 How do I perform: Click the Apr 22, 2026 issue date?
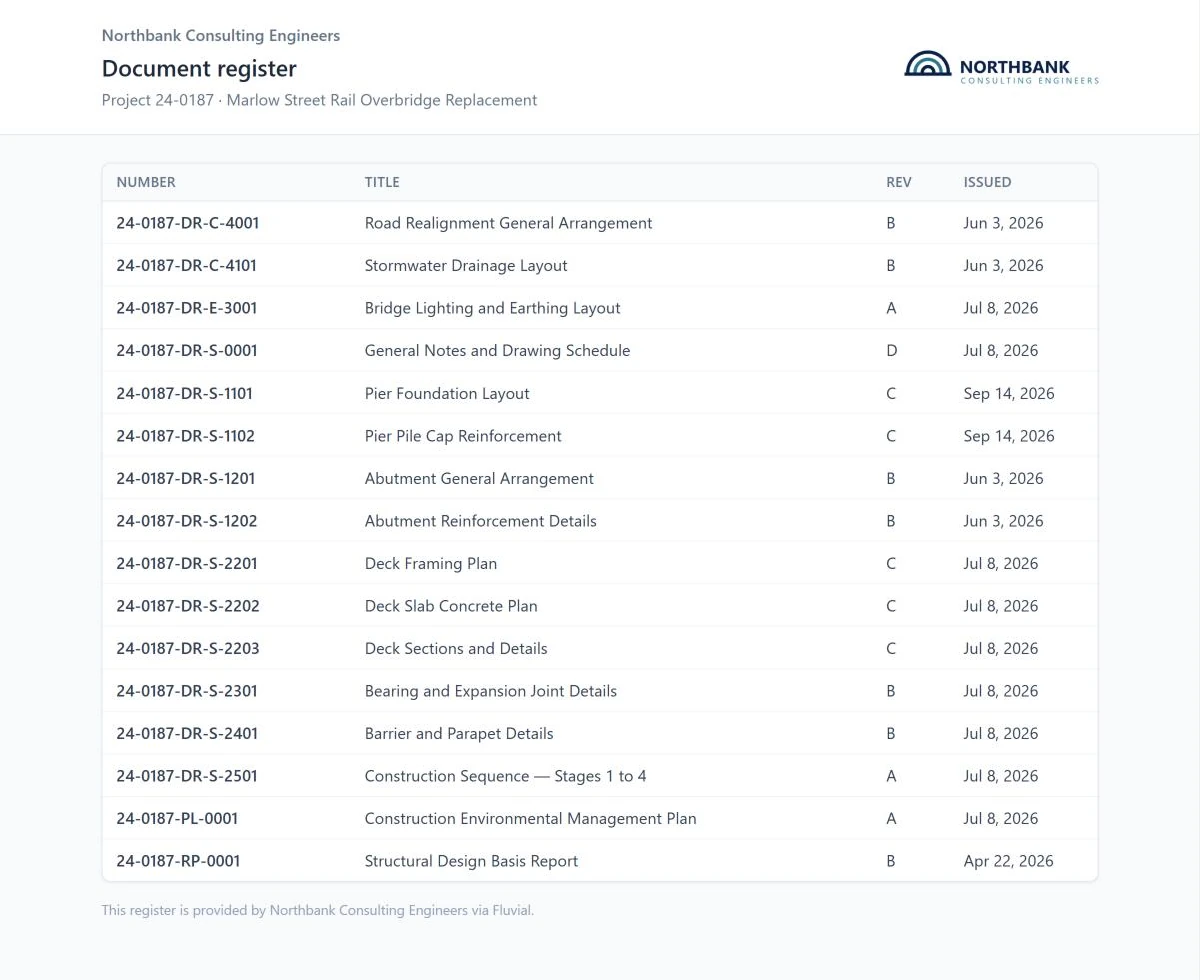click(x=1008, y=861)
